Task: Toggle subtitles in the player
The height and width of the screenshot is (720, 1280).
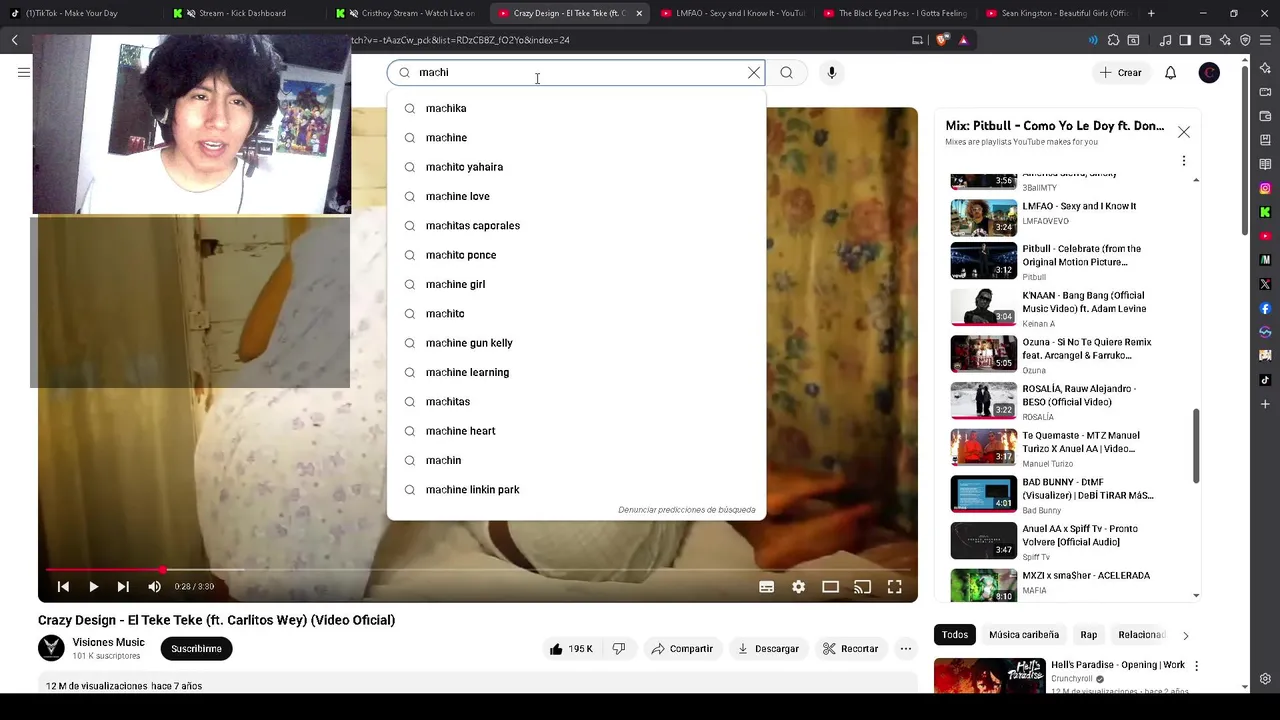Action: tap(767, 587)
